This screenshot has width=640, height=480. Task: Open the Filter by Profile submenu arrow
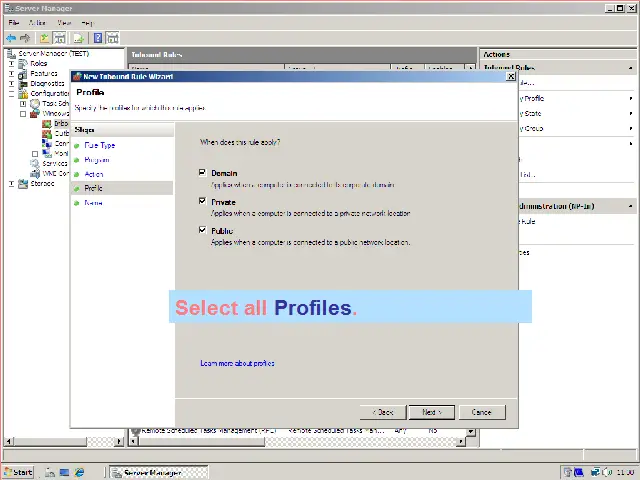click(631, 98)
